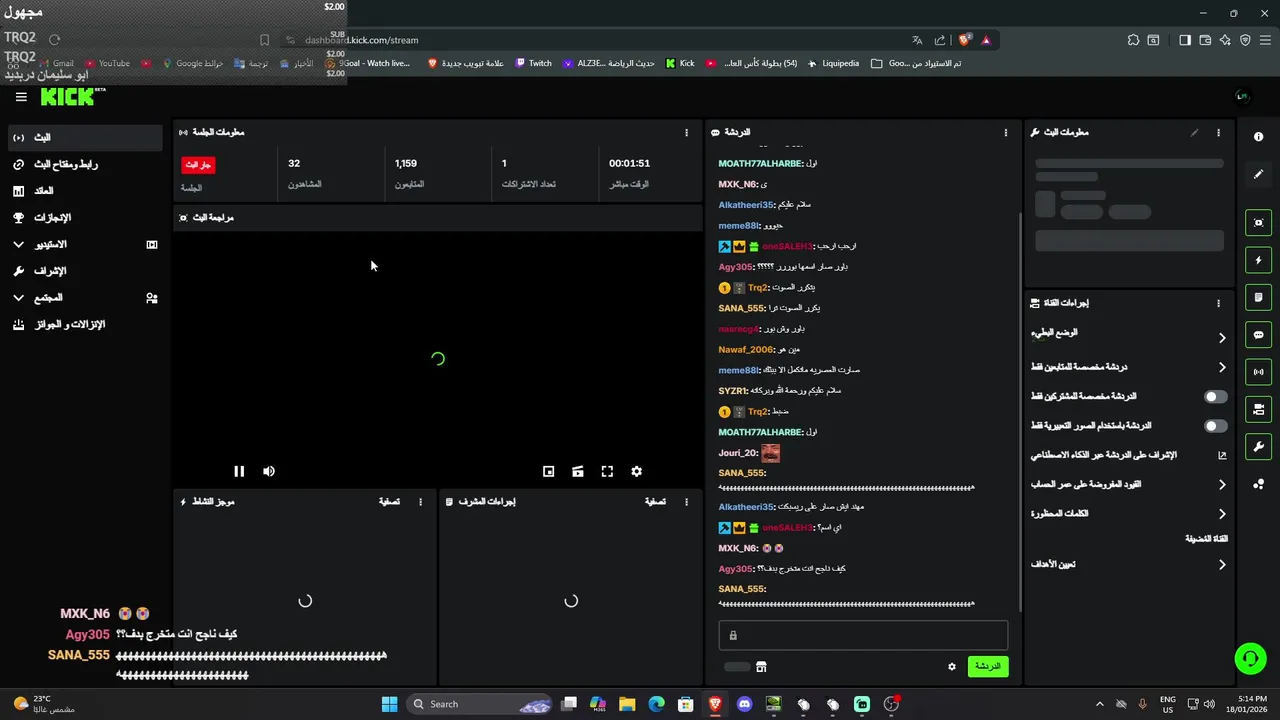
Task: Enter fullscreen in the stream preview
Action: click(x=607, y=471)
